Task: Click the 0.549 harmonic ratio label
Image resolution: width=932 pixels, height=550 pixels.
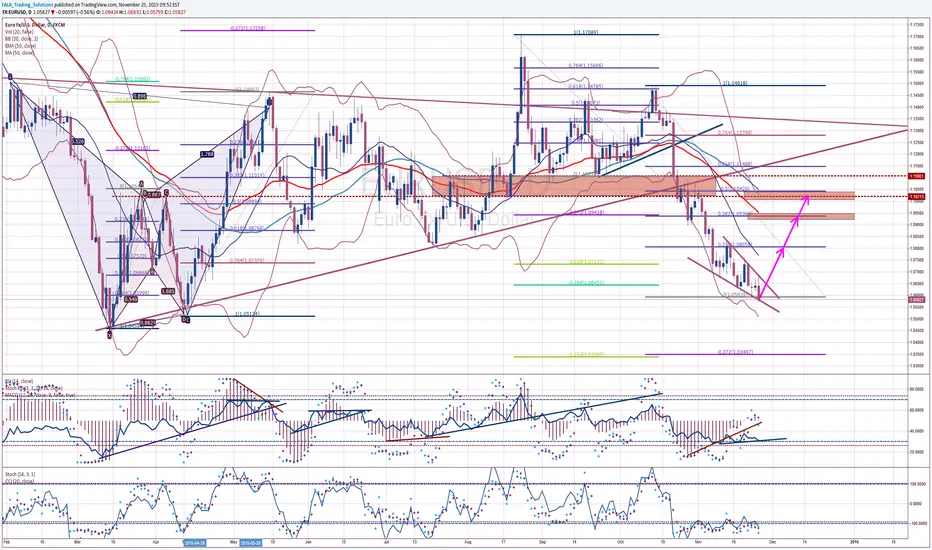Action: tap(131, 300)
